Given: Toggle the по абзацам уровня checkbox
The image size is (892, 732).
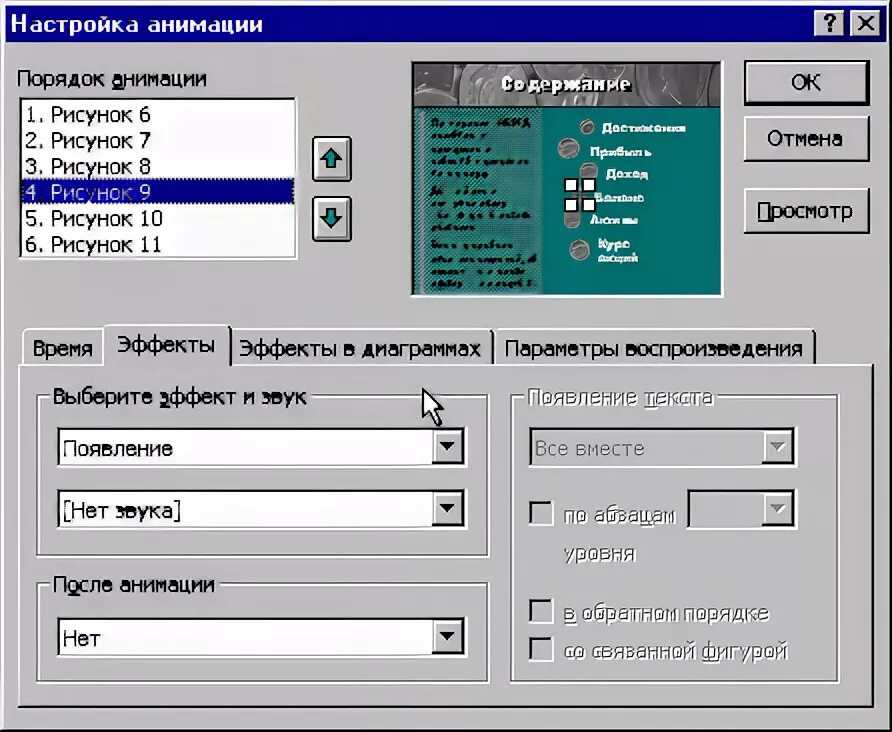Looking at the screenshot, I should [x=541, y=513].
